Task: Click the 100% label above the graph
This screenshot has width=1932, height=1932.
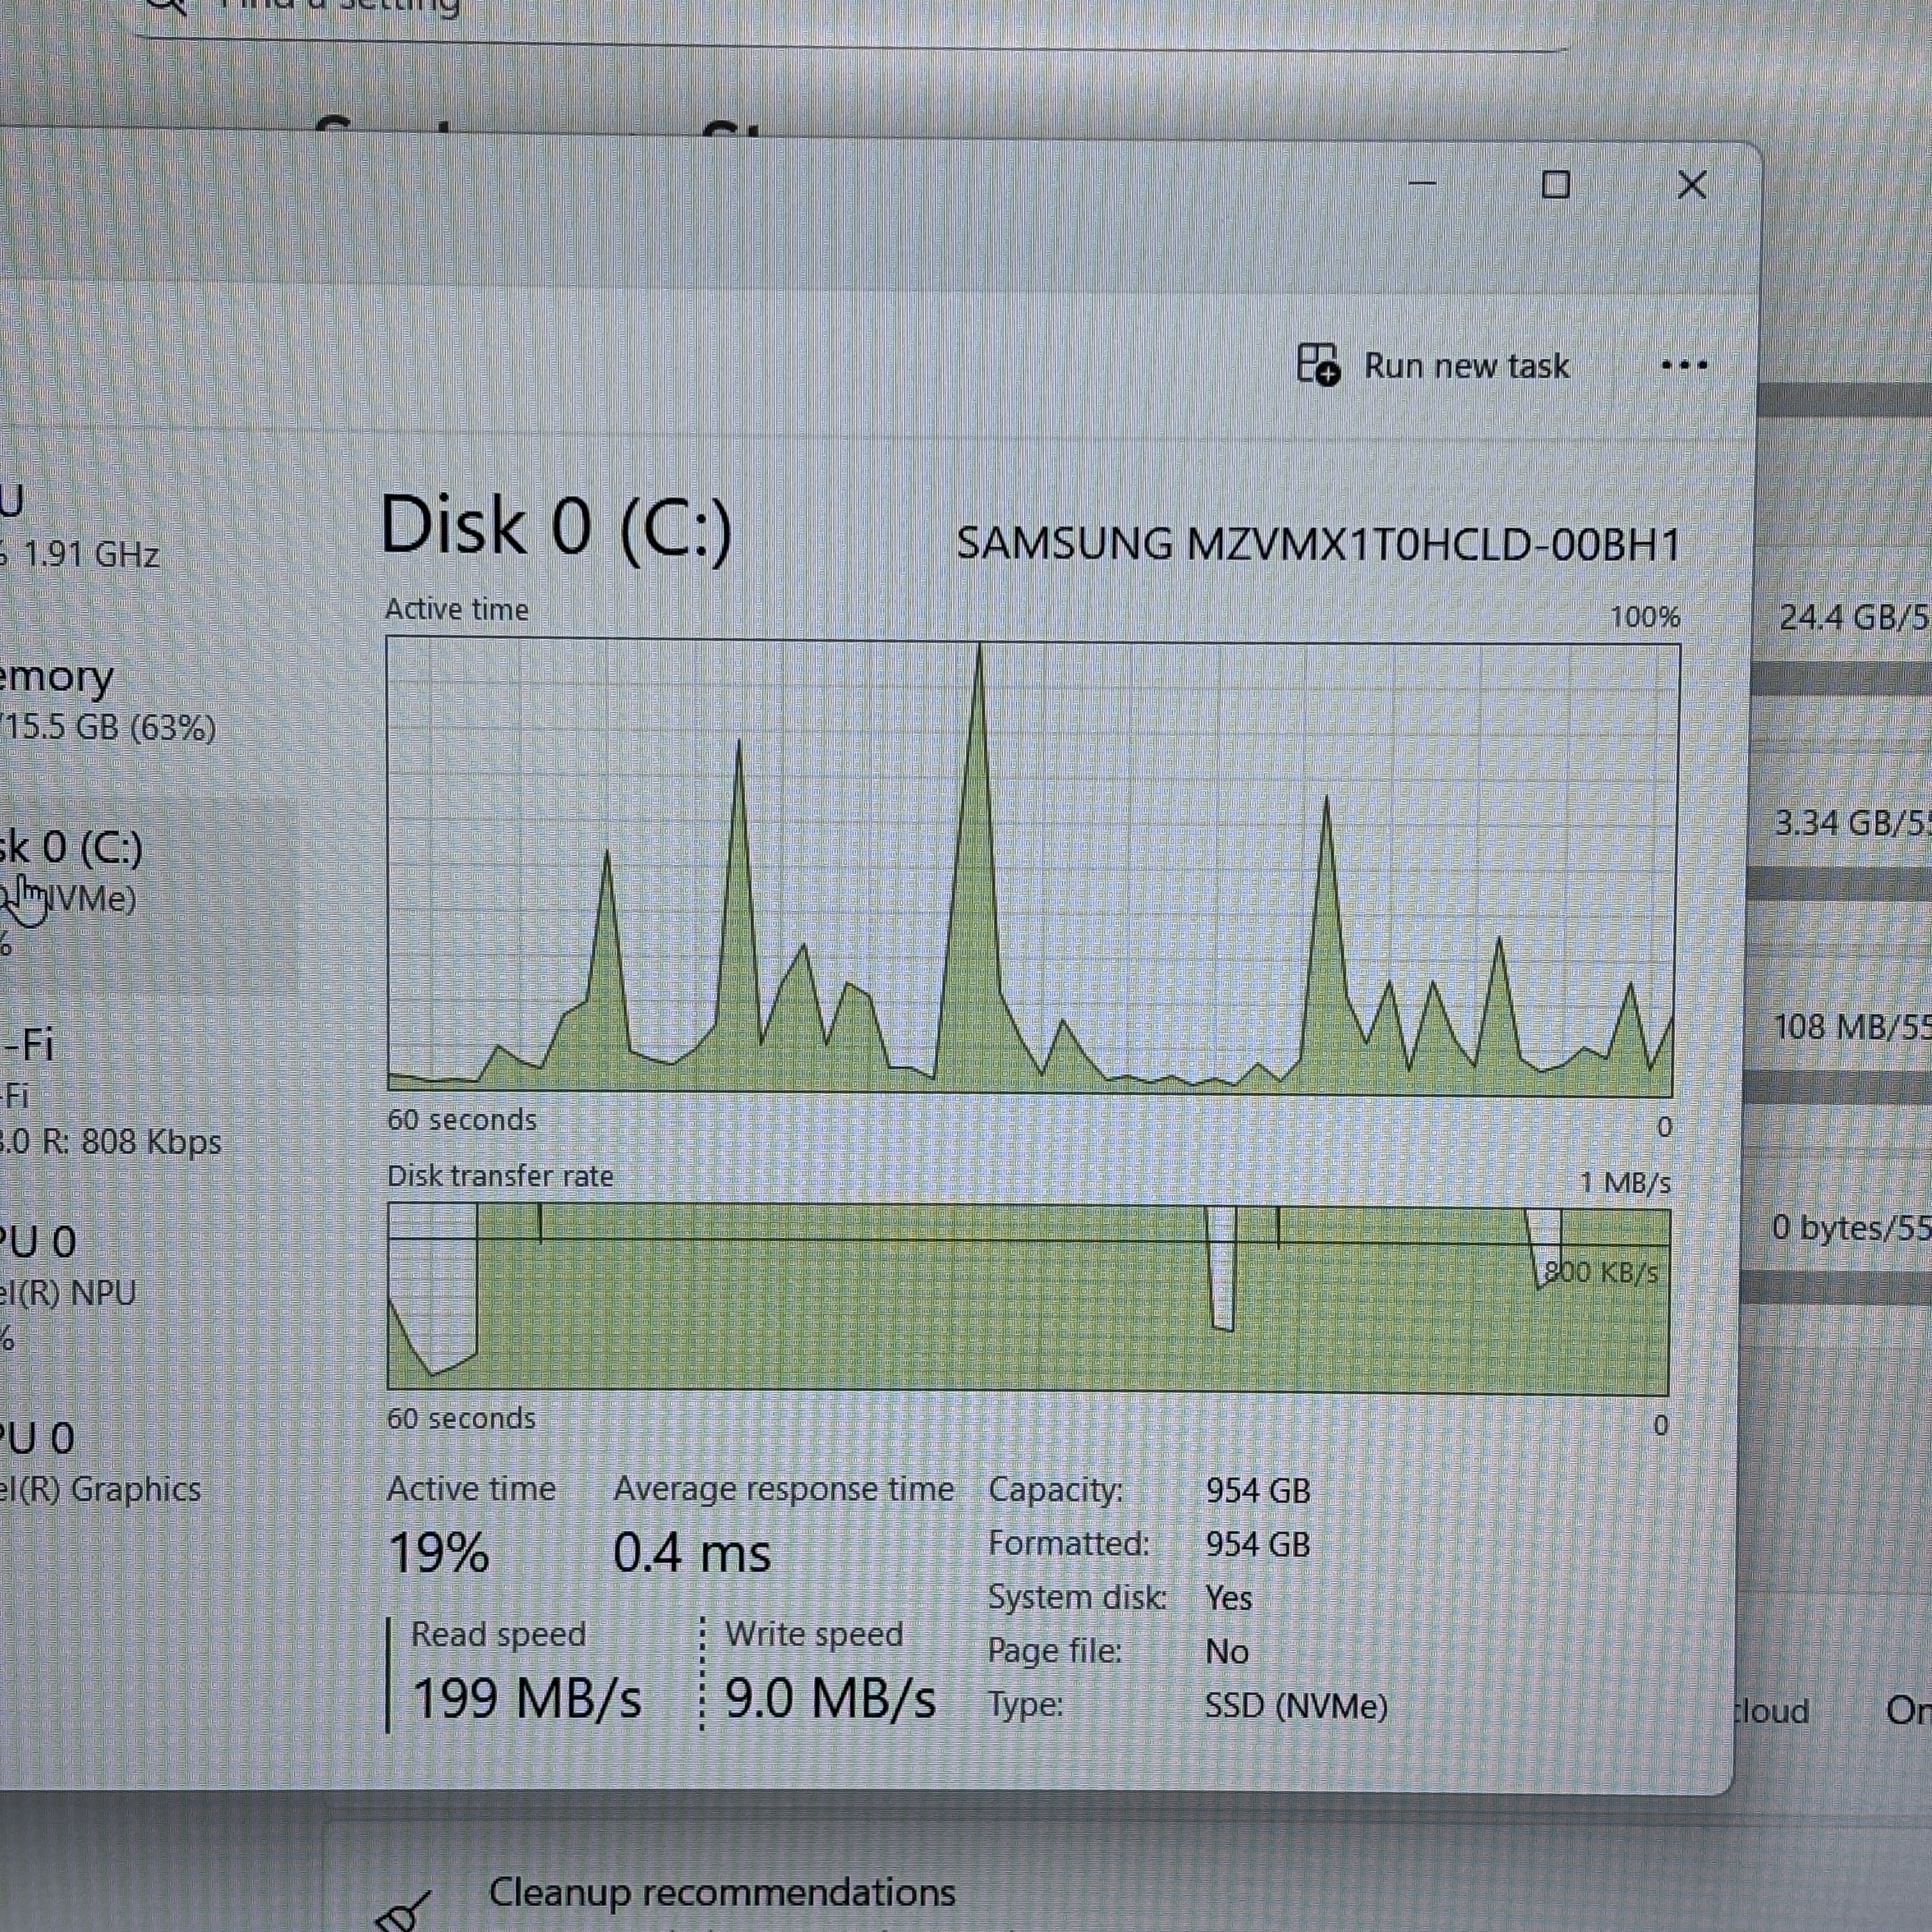Action: coord(1645,616)
